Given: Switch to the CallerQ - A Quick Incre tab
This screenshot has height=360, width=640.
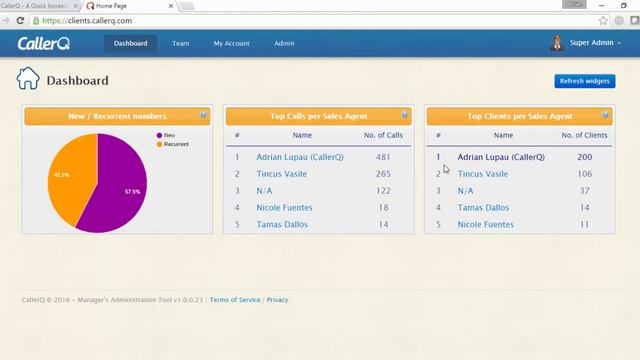Looking at the screenshot, I should 39,6.
